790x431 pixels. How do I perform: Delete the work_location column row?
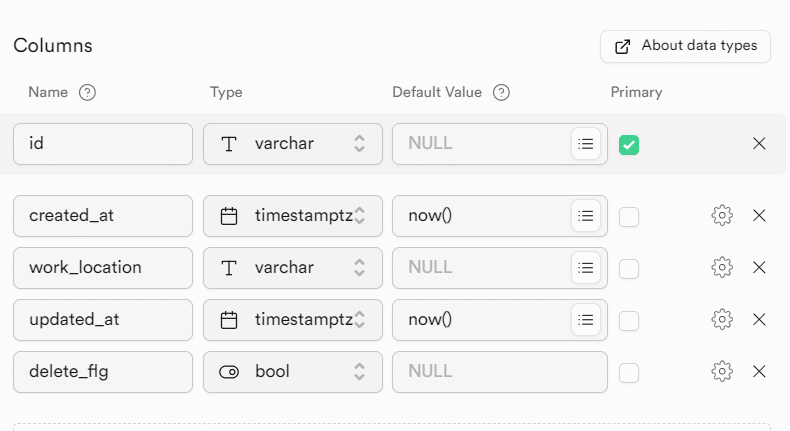click(x=759, y=268)
